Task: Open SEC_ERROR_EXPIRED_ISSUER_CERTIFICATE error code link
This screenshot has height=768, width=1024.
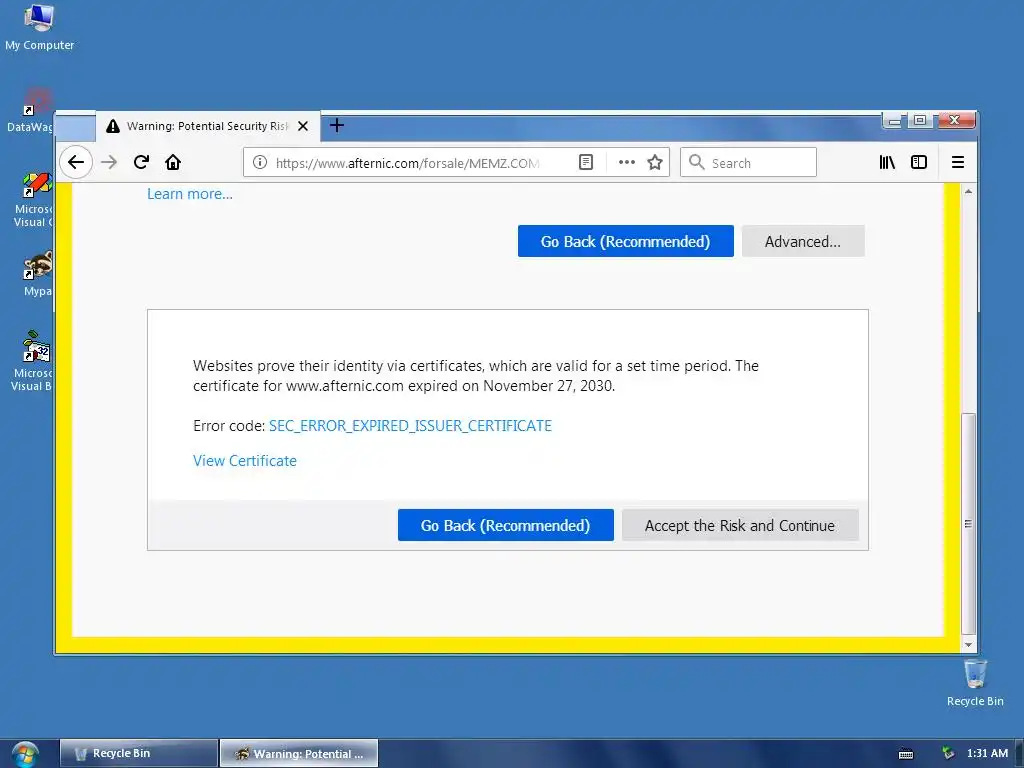Action: pos(410,426)
